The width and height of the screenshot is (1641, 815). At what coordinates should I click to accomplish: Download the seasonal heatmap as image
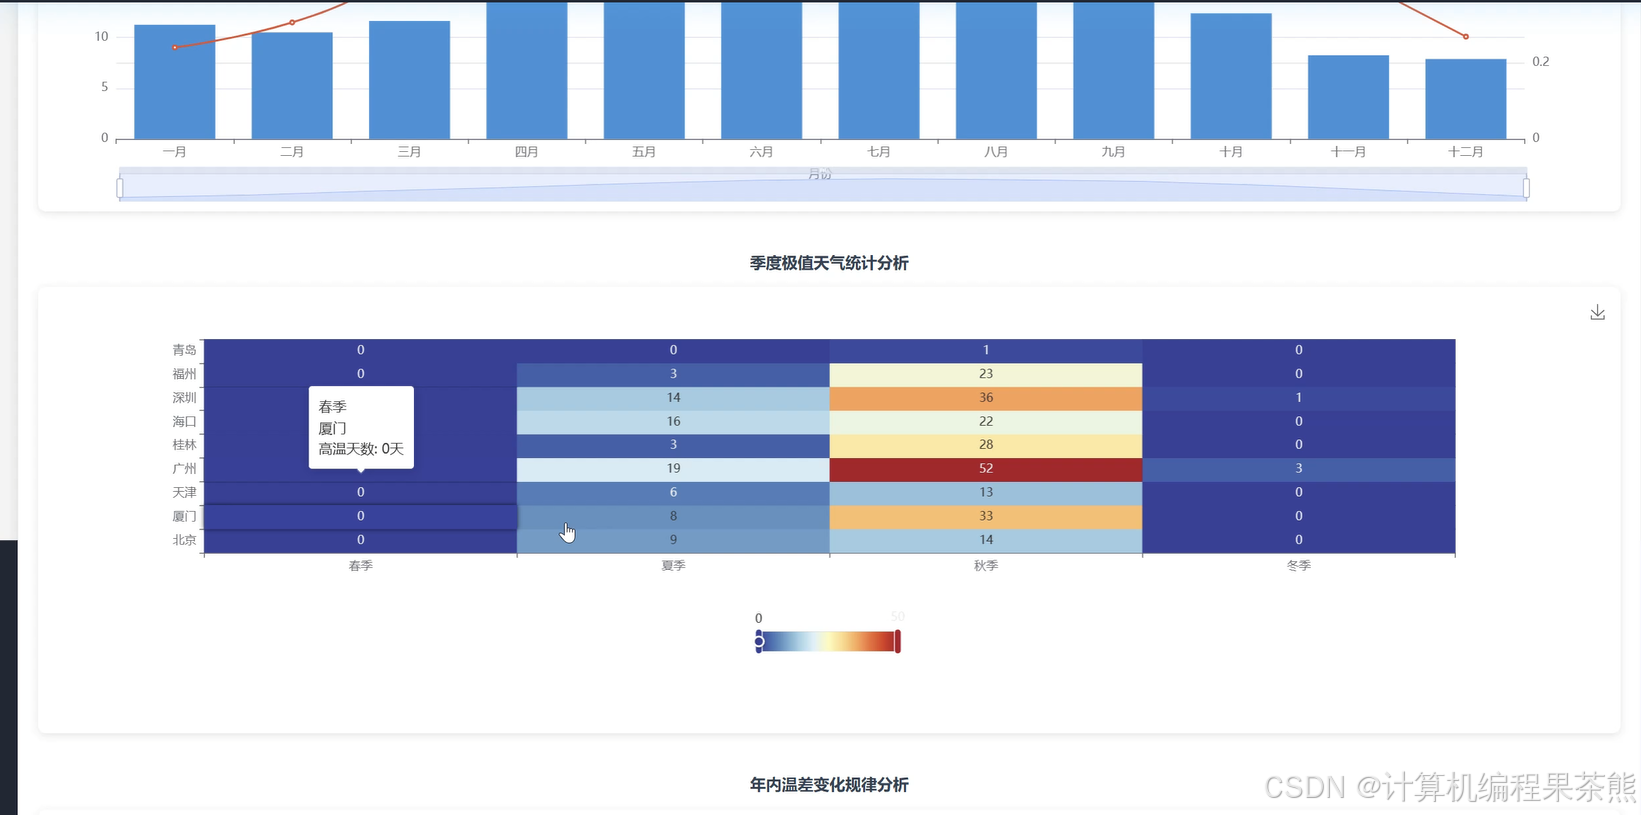(x=1597, y=313)
